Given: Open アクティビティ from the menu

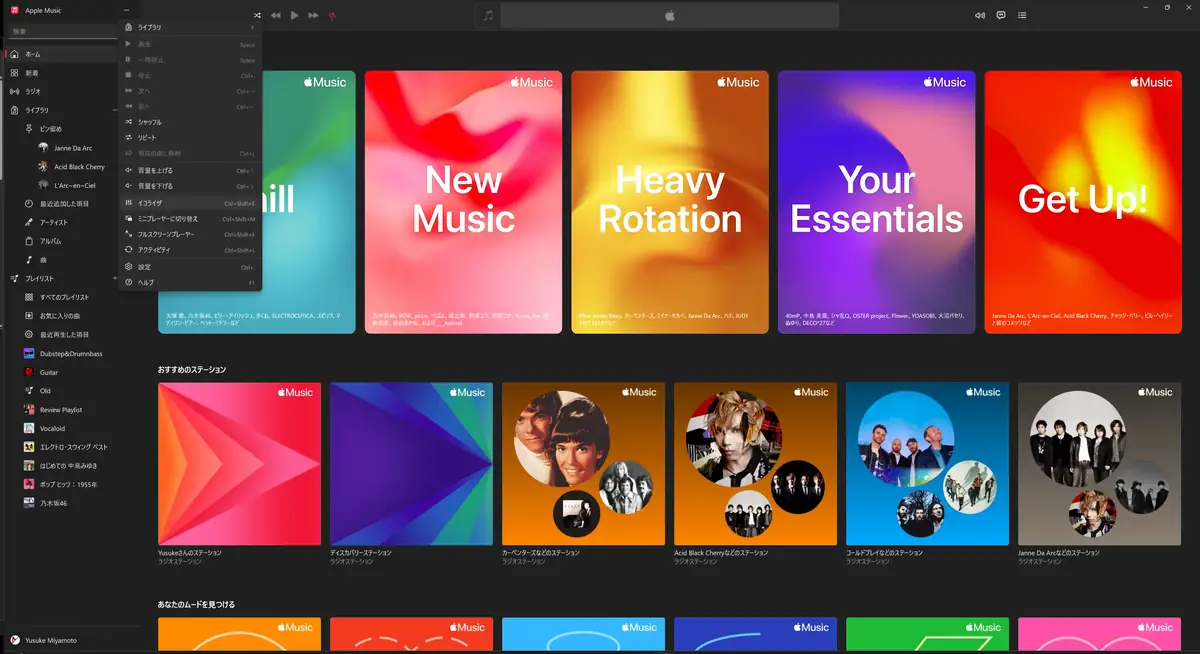Looking at the screenshot, I should pyautogui.click(x=189, y=250).
